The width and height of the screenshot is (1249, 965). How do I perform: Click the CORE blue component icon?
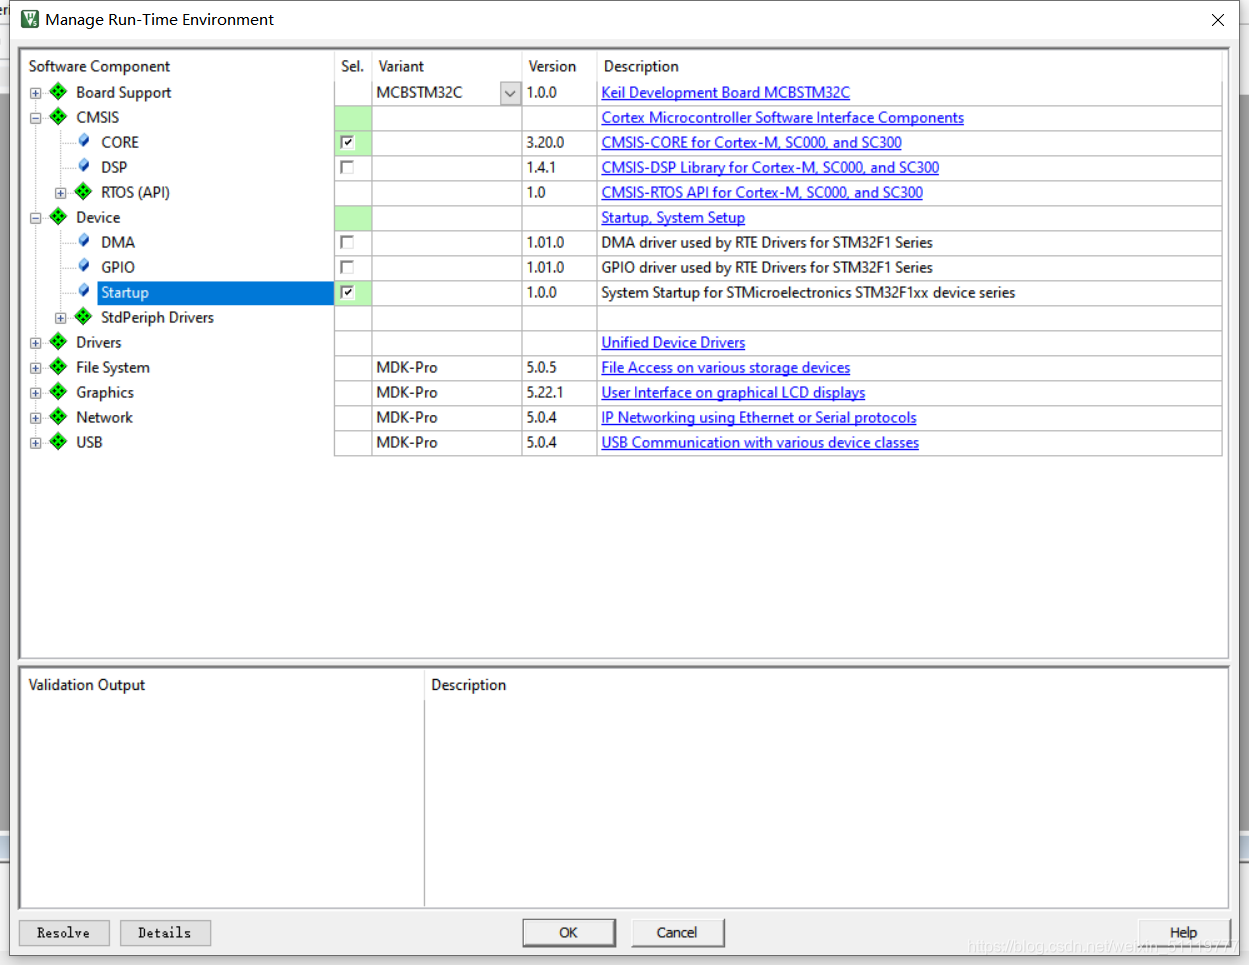(x=84, y=141)
